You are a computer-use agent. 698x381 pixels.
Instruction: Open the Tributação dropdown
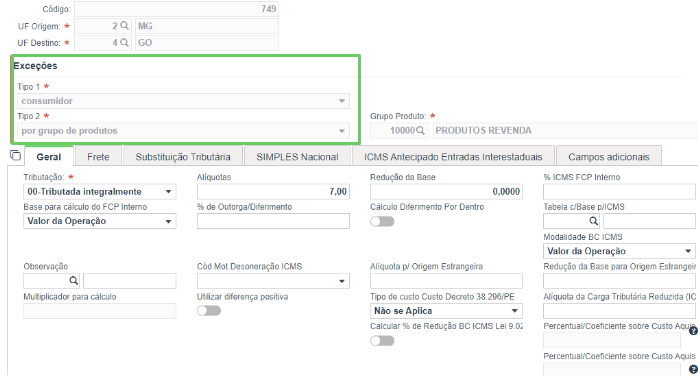pos(100,192)
